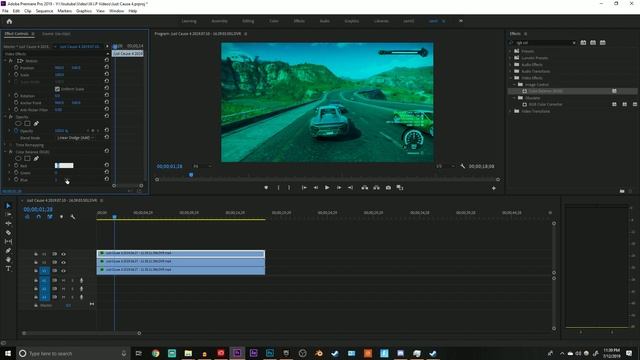Lock the top video track
This screenshot has height=360, width=640.
[36, 254]
